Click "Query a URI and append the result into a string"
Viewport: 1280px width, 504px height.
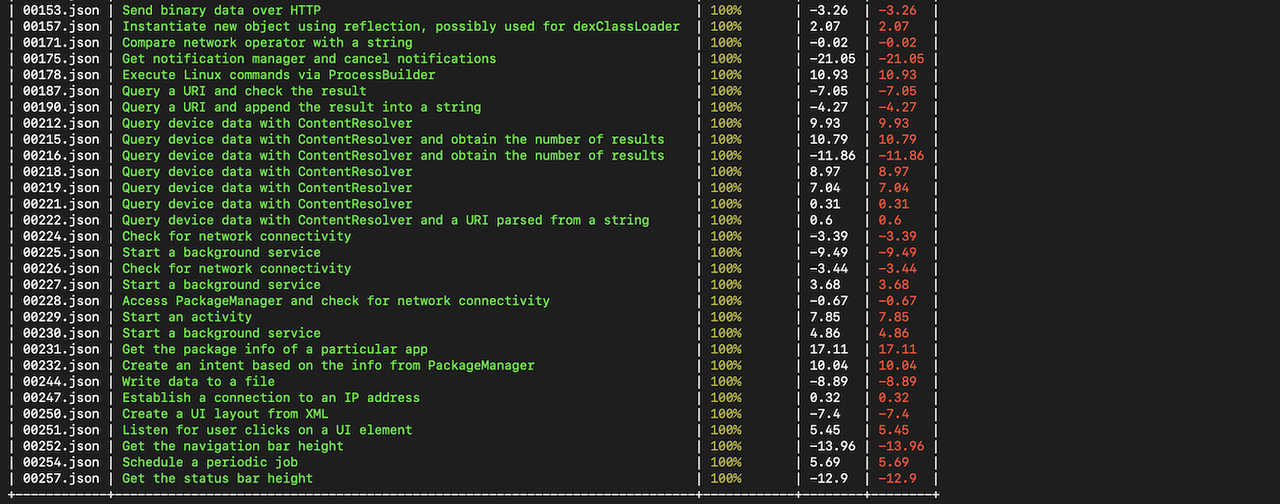(x=301, y=107)
